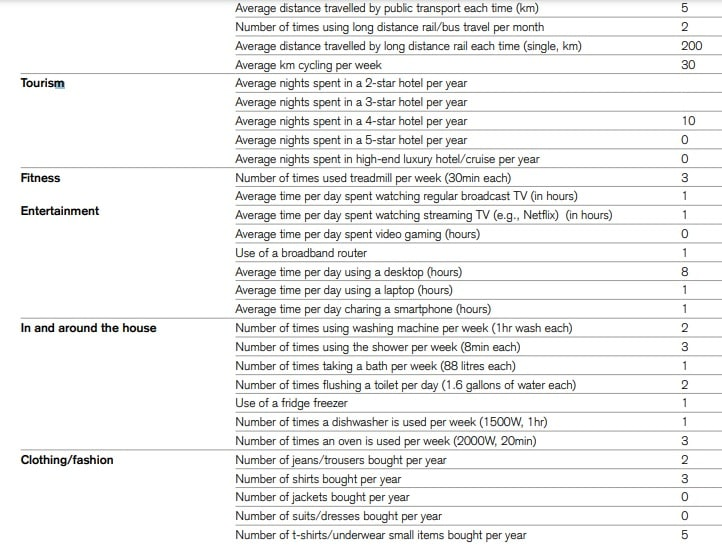Viewport: 722px width, 550px height.
Task: Click 'Use of a broadband router' row label
Action: point(301,253)
